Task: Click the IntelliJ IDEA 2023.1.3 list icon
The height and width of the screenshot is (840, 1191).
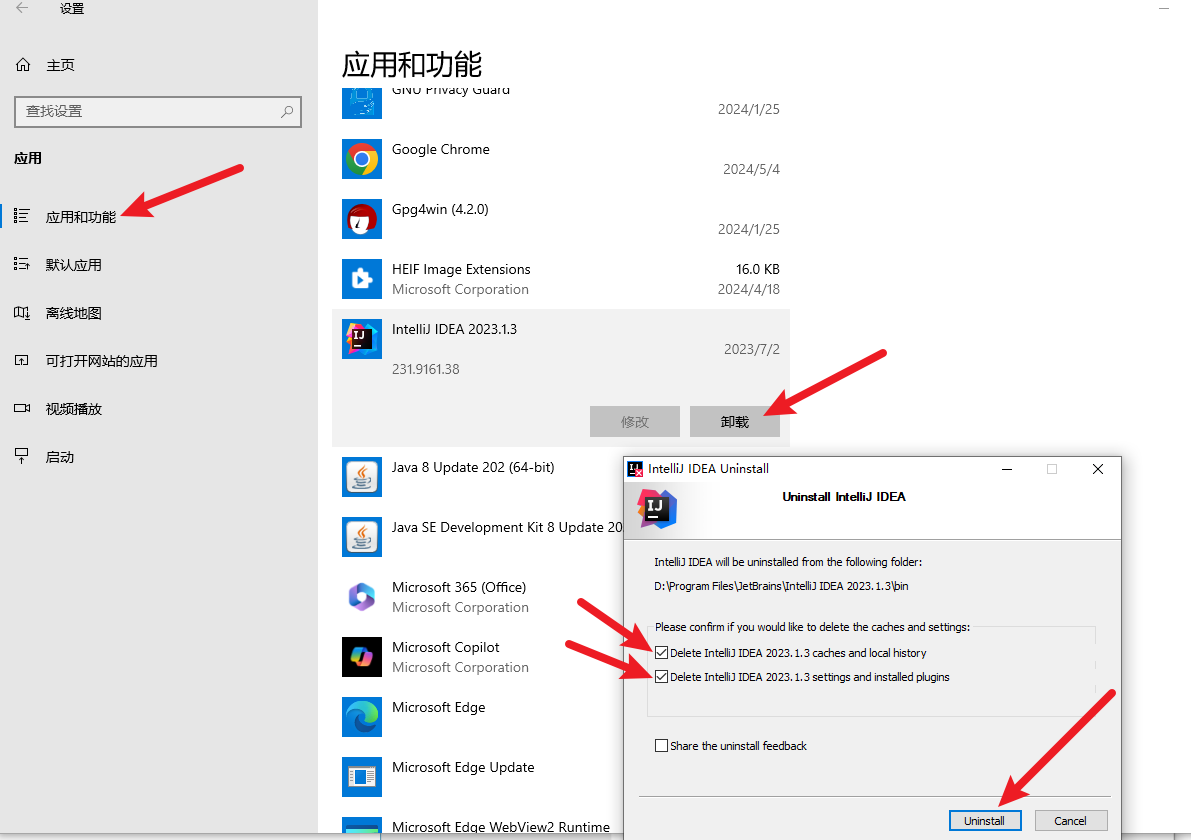Action: point(362,339)
